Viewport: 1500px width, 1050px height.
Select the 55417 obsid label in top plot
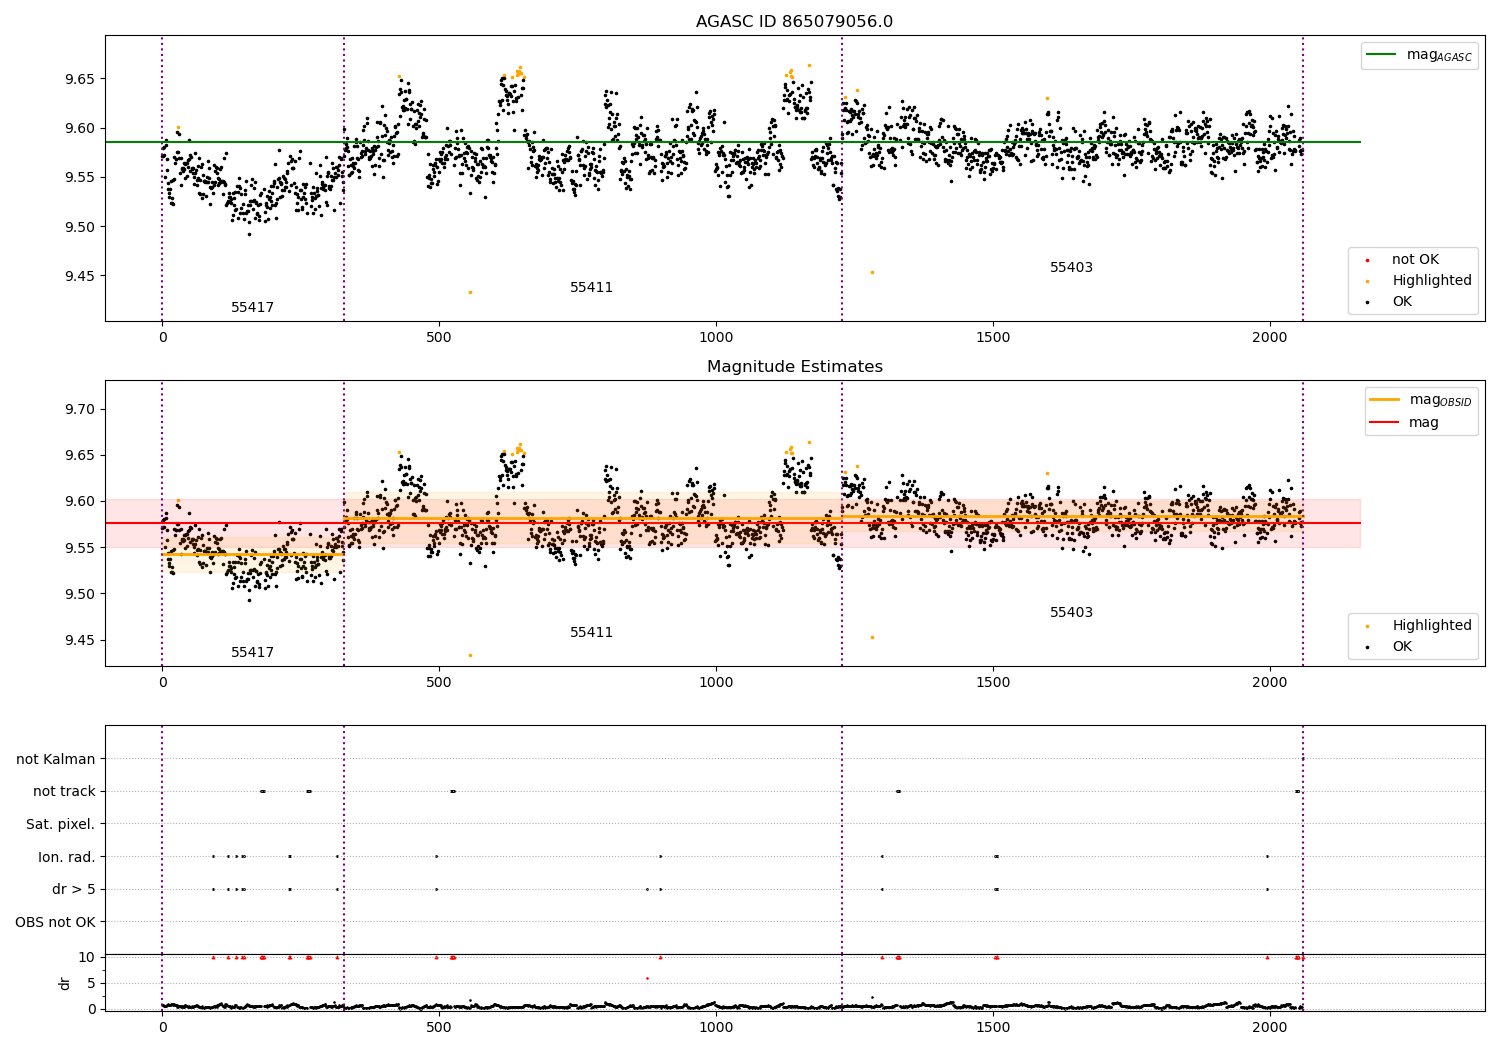[252, 308]
